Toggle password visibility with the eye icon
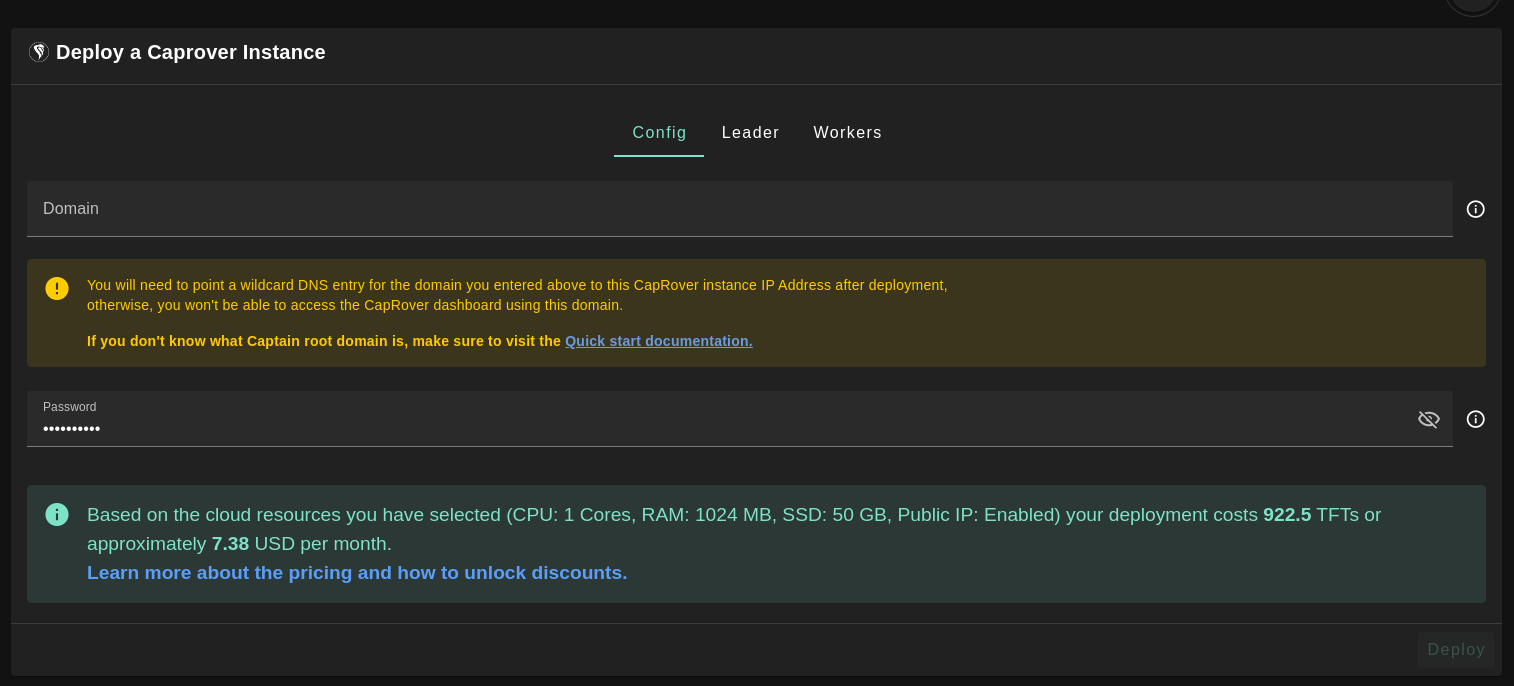Viewport: 1514px width, 686px height. [1428, 419]
